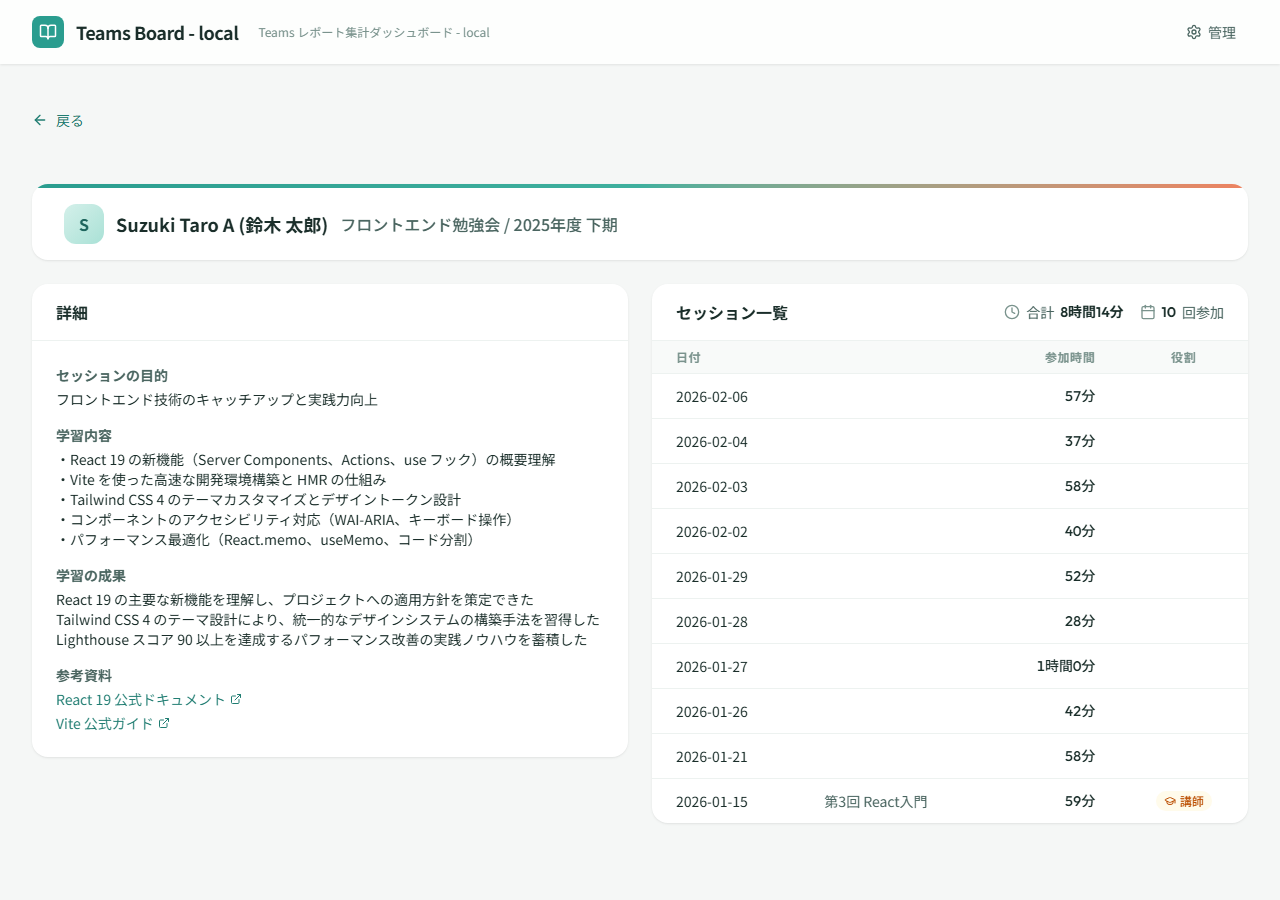Click the back arrow icon
This screenshot has height=900, width=1280.
pyautogui.click(x=40, y=120)
